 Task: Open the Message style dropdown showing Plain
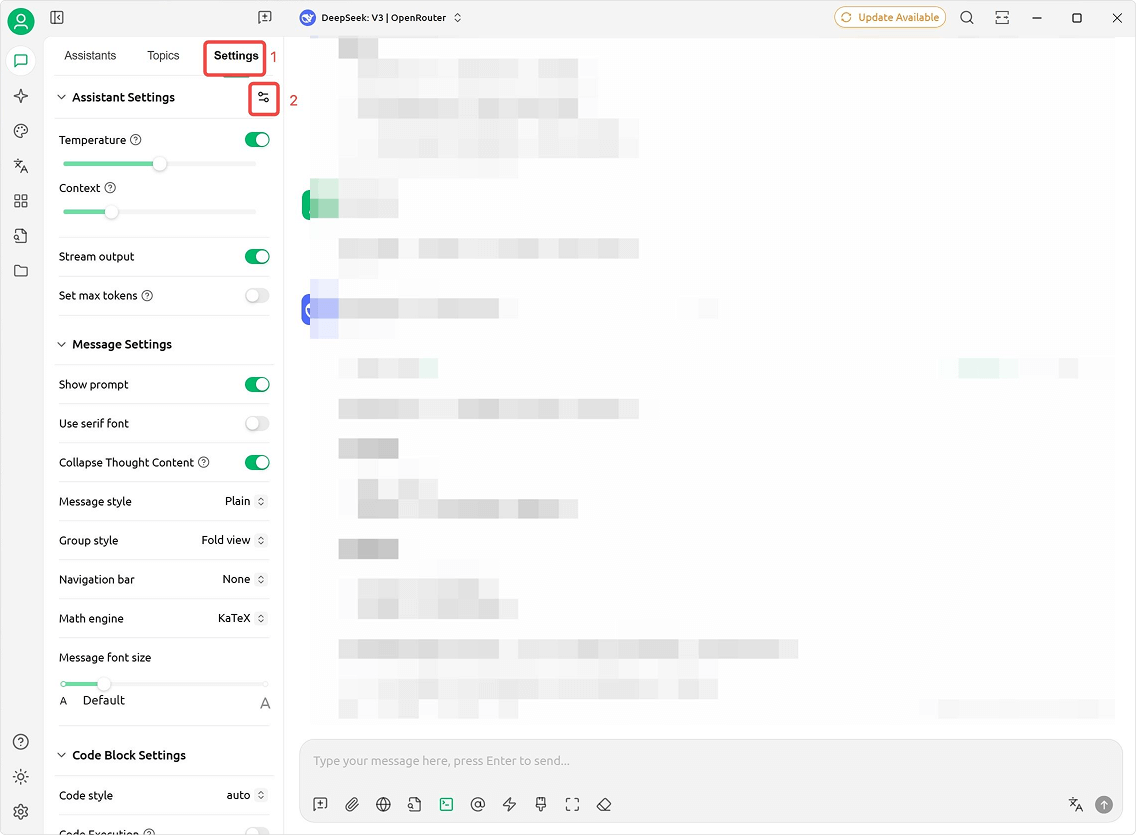(245, 501)
